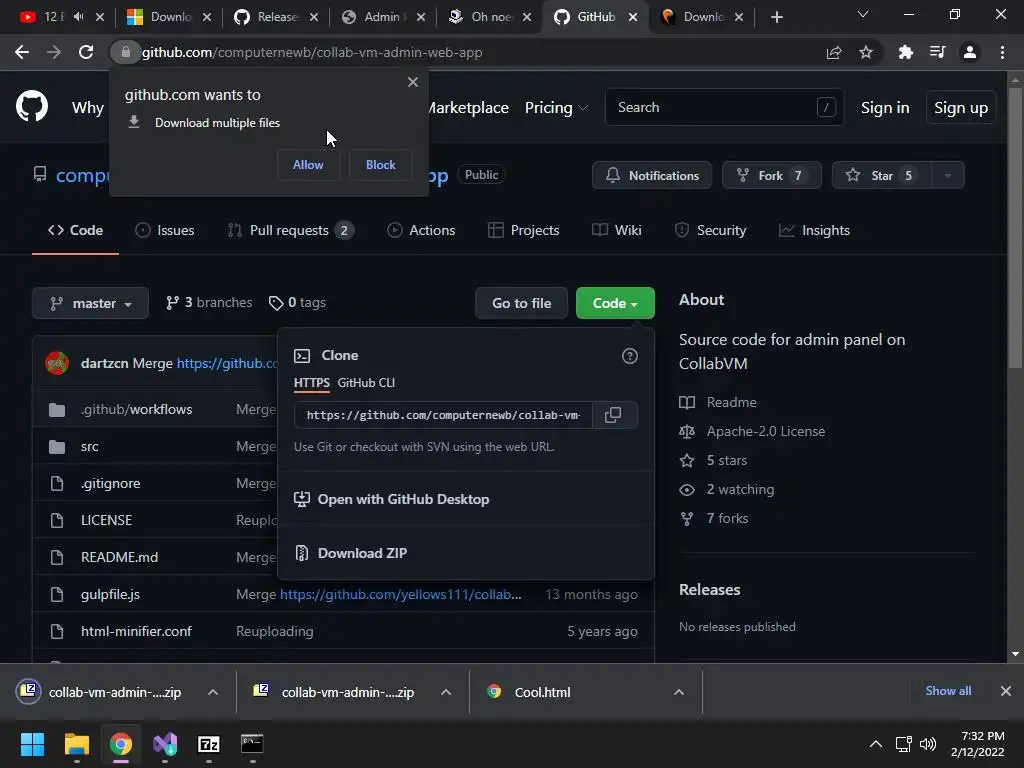Open the Star list dropdown arrow
Screen dimensions: 1024x768
point(948,175)
